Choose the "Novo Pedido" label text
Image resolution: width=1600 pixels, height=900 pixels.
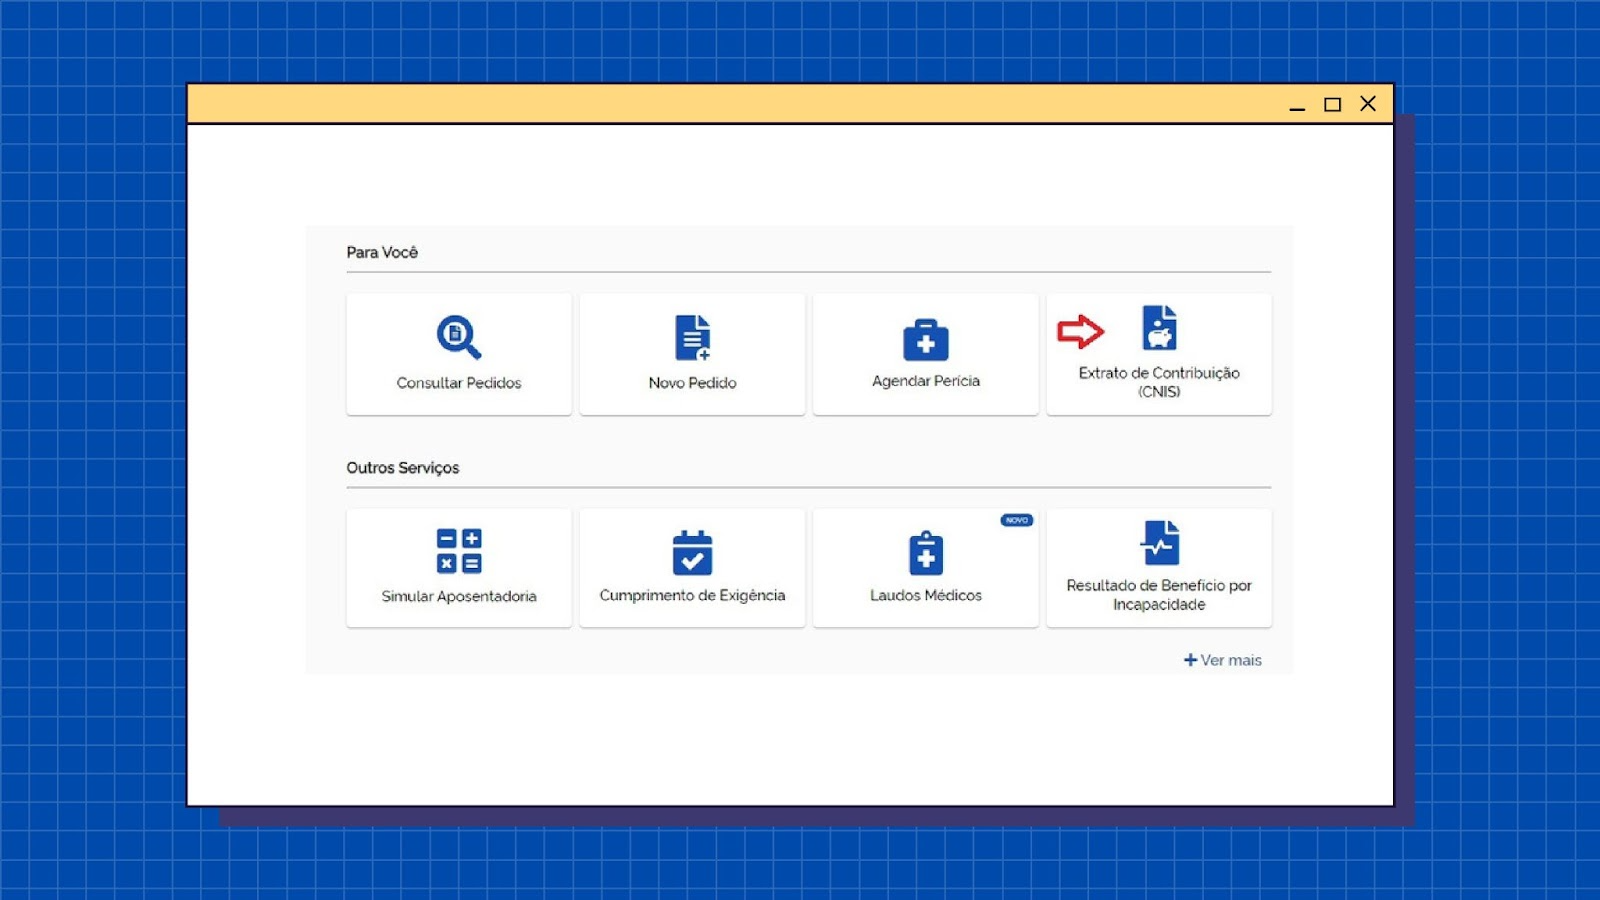click(x=692, y=383)
